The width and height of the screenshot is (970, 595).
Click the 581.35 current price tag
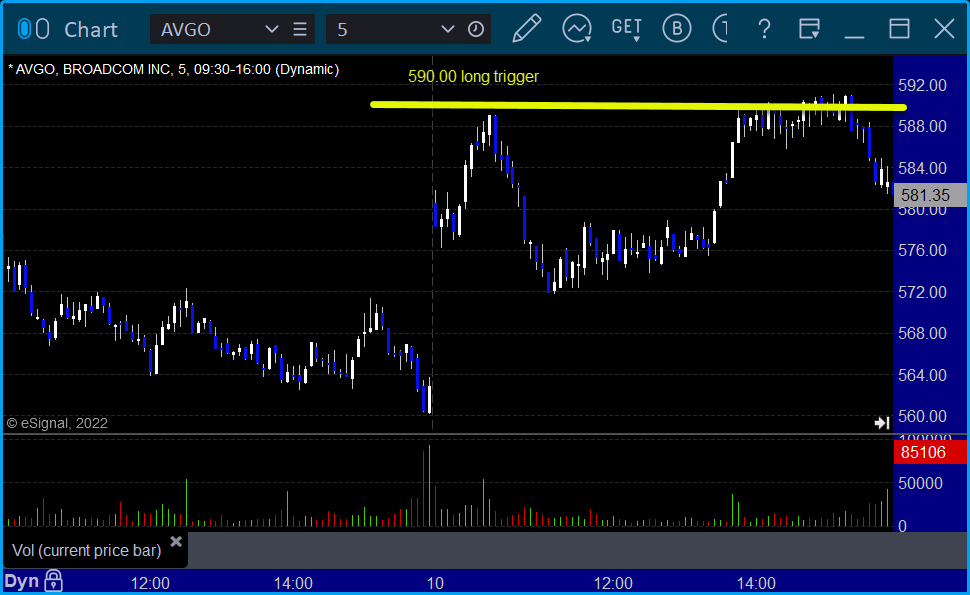pos(929,195)
